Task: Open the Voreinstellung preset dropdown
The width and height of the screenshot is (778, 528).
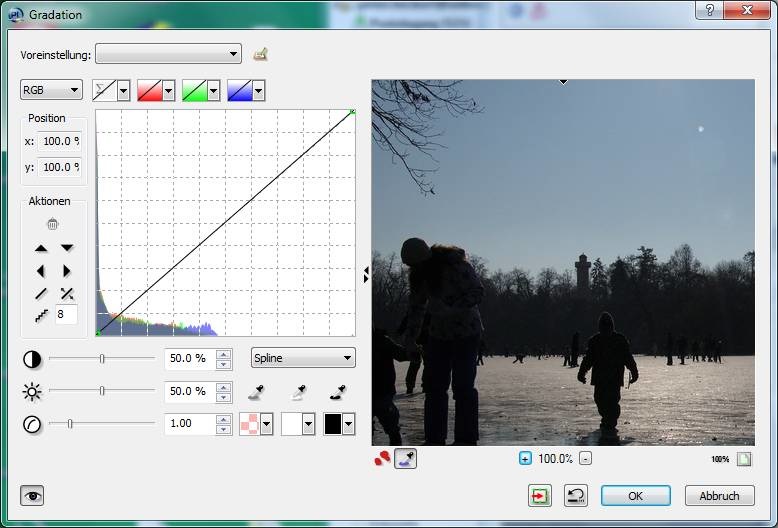Action: (x=168, y=54)
